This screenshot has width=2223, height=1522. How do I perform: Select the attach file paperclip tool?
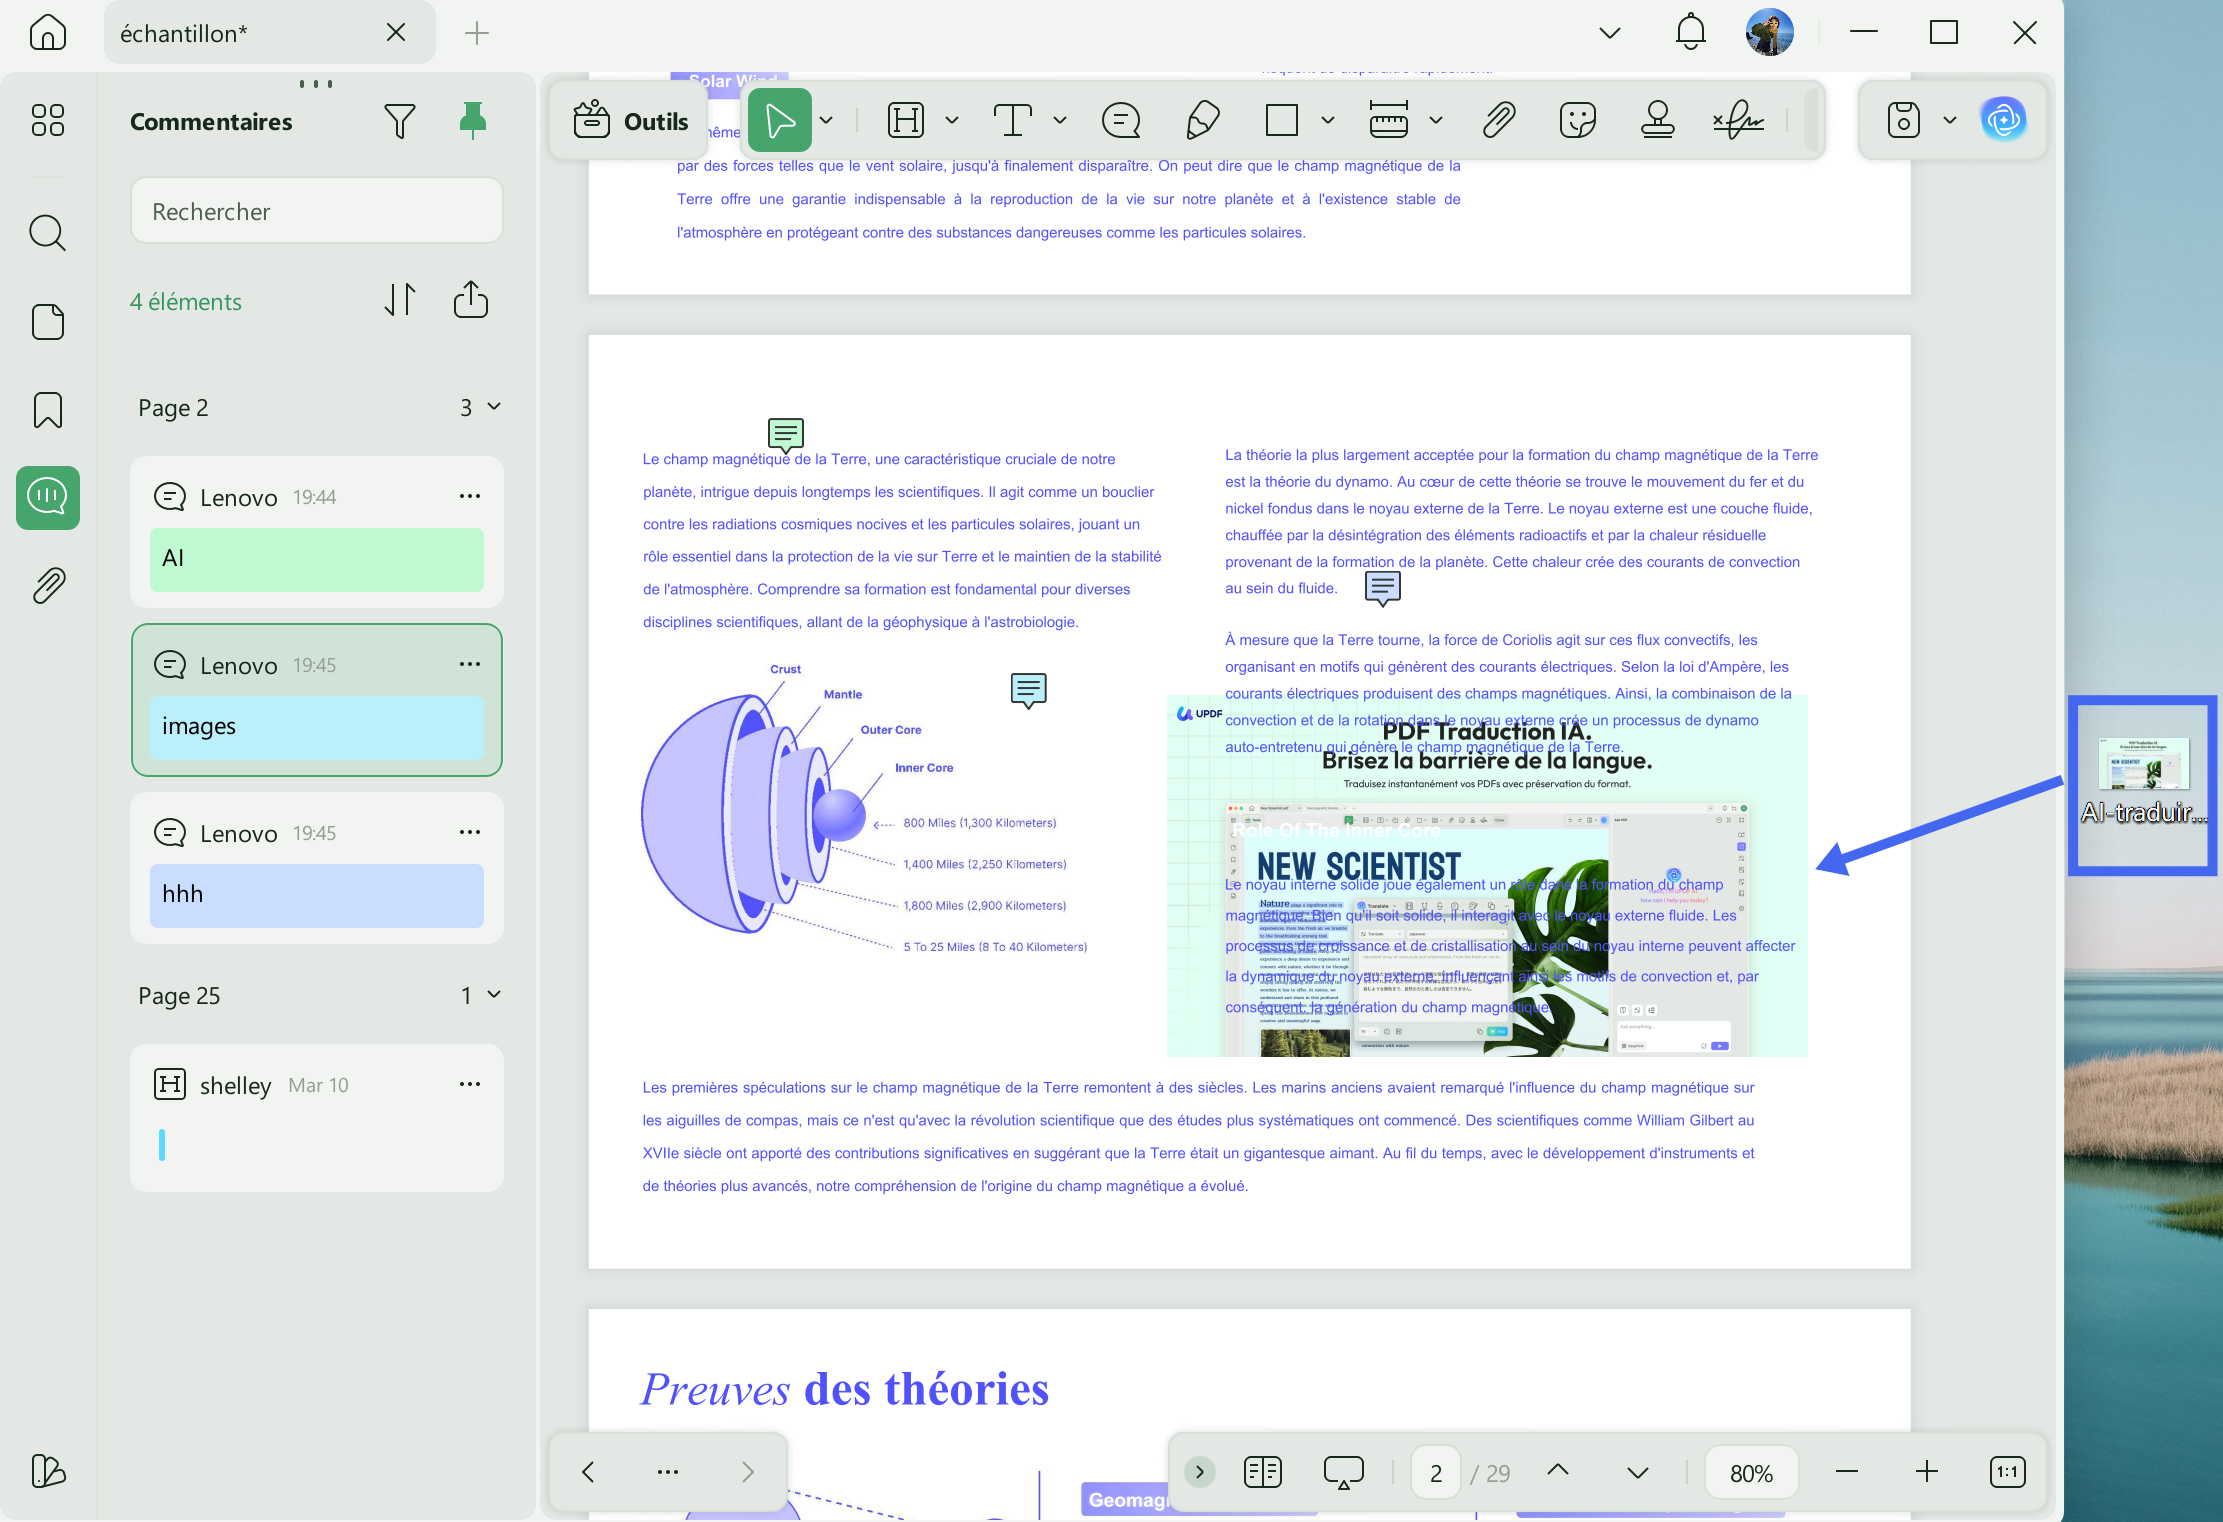(1498, 121)
